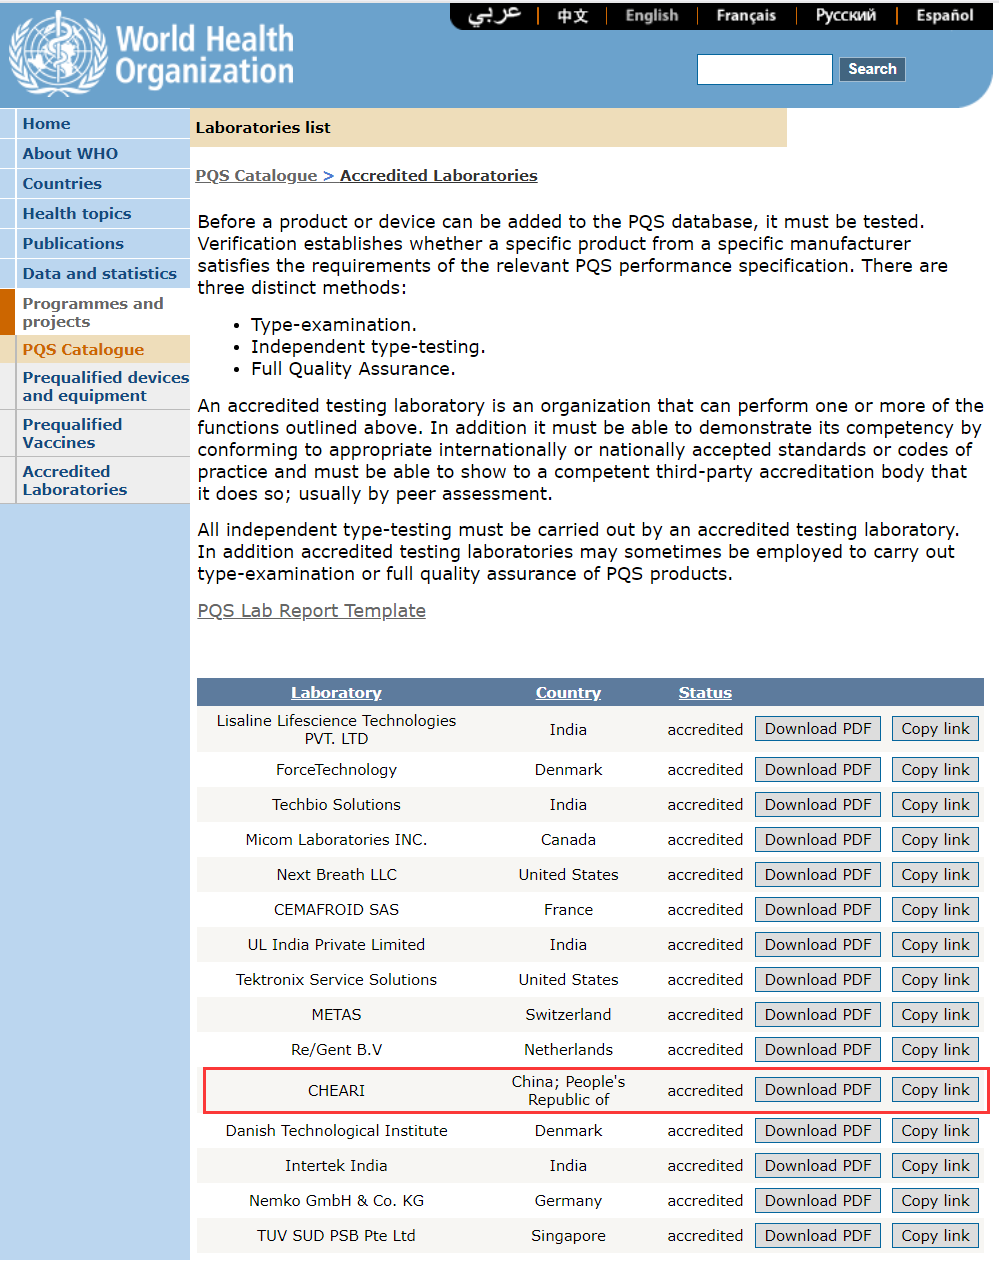Download PDF for Next Breath LLC
This screenshot has height=1281, width=999.
click(818, 875)
